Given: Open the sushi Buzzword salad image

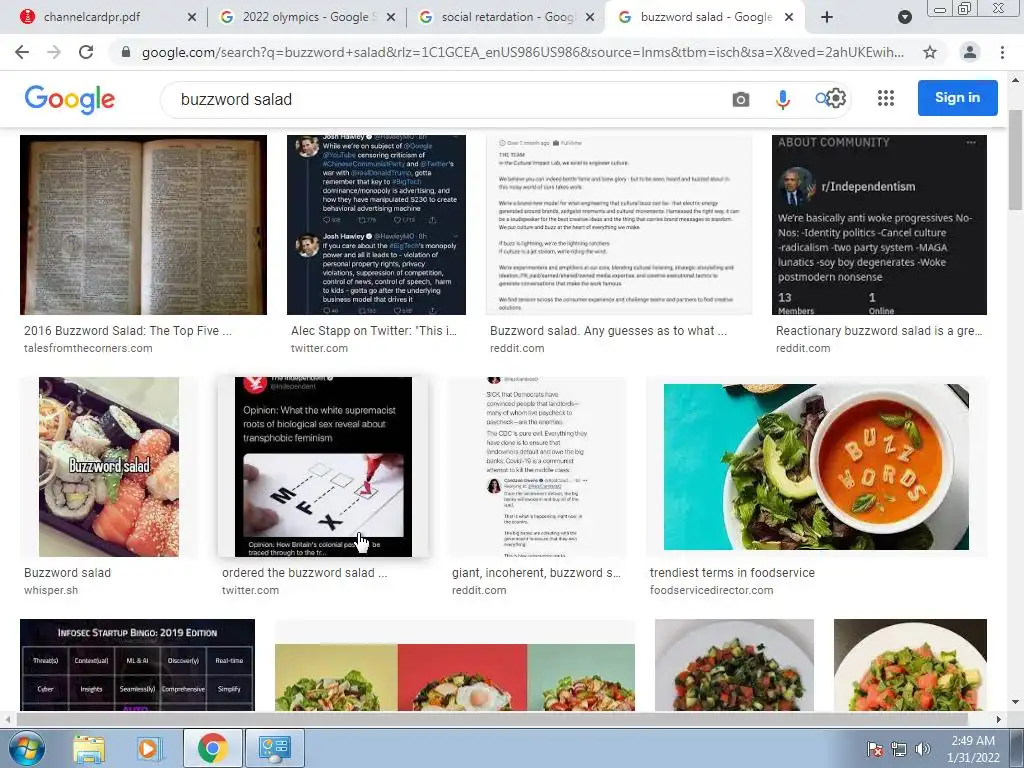Looking at the screenshot, I should (x=109, y=467).
